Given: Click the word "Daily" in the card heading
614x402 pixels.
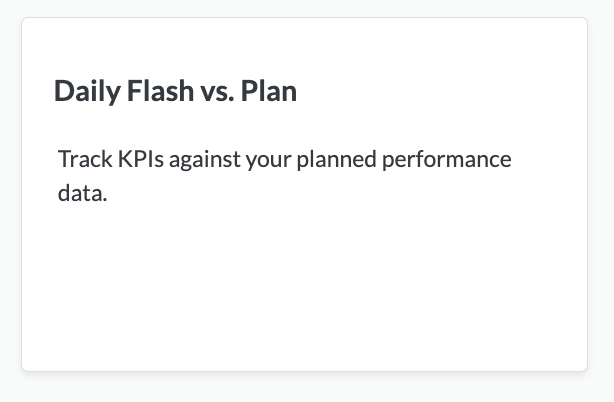Looking at the screenshot, I should point(86,91).
